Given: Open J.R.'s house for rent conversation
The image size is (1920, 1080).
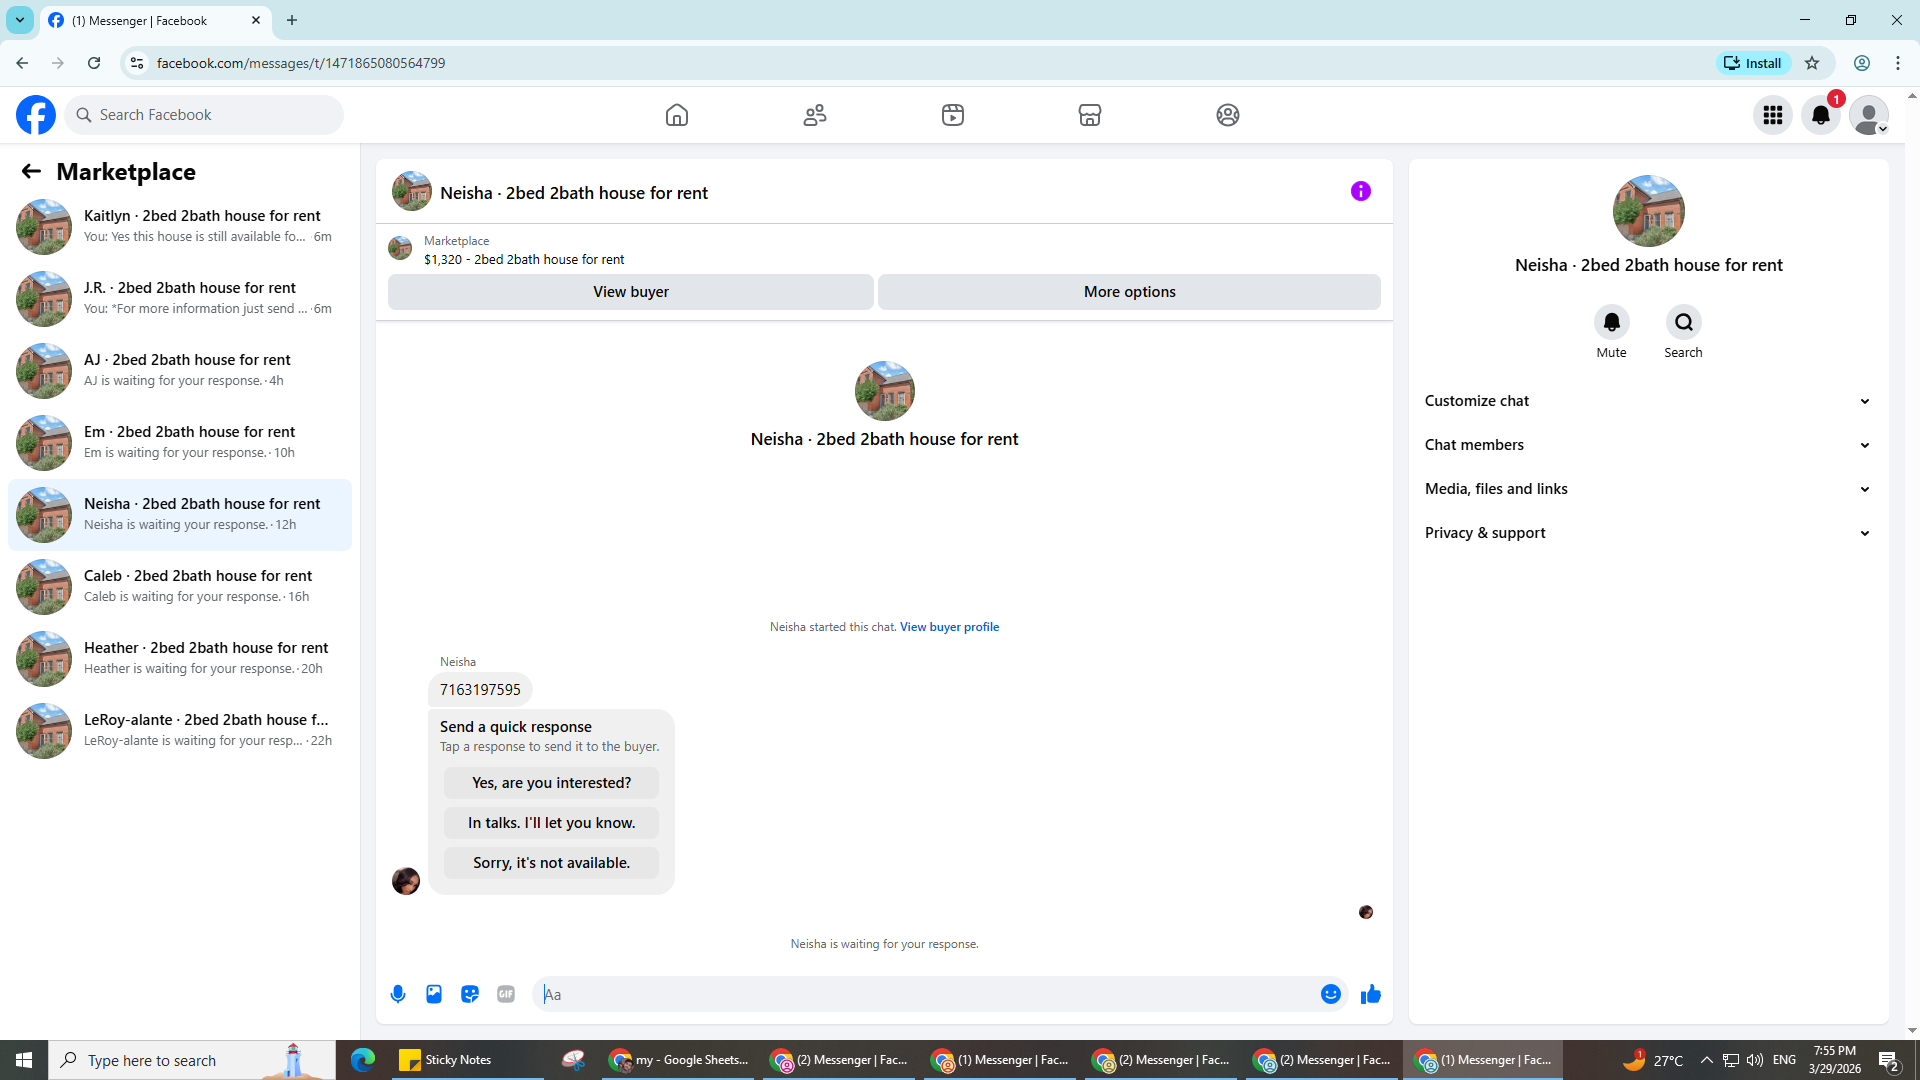Looking at the screenshot, I should pos(180,298).
